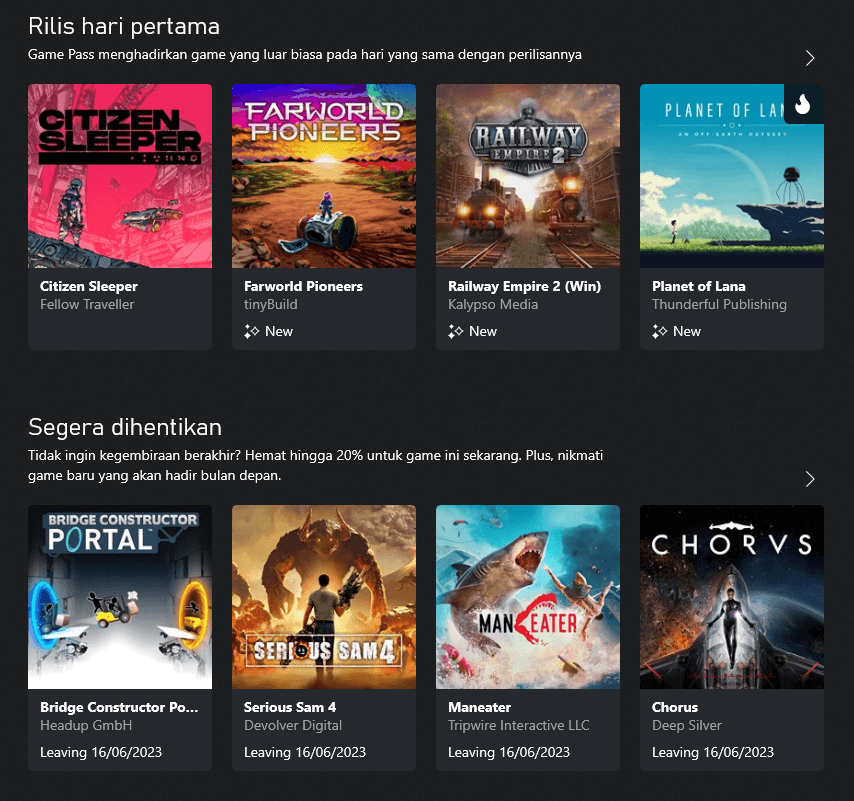Image resolution: width=854 pixels, height=801 pixels.
Task: Click the New label on Planet of Lana
Action: tap(687, 331)
